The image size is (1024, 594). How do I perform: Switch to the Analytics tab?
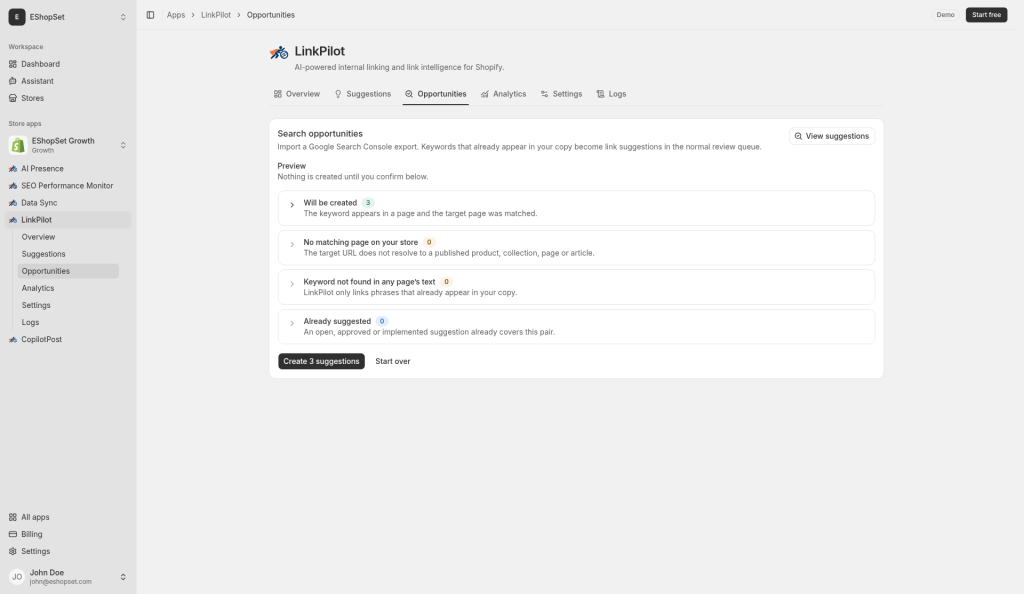[504, 94]
